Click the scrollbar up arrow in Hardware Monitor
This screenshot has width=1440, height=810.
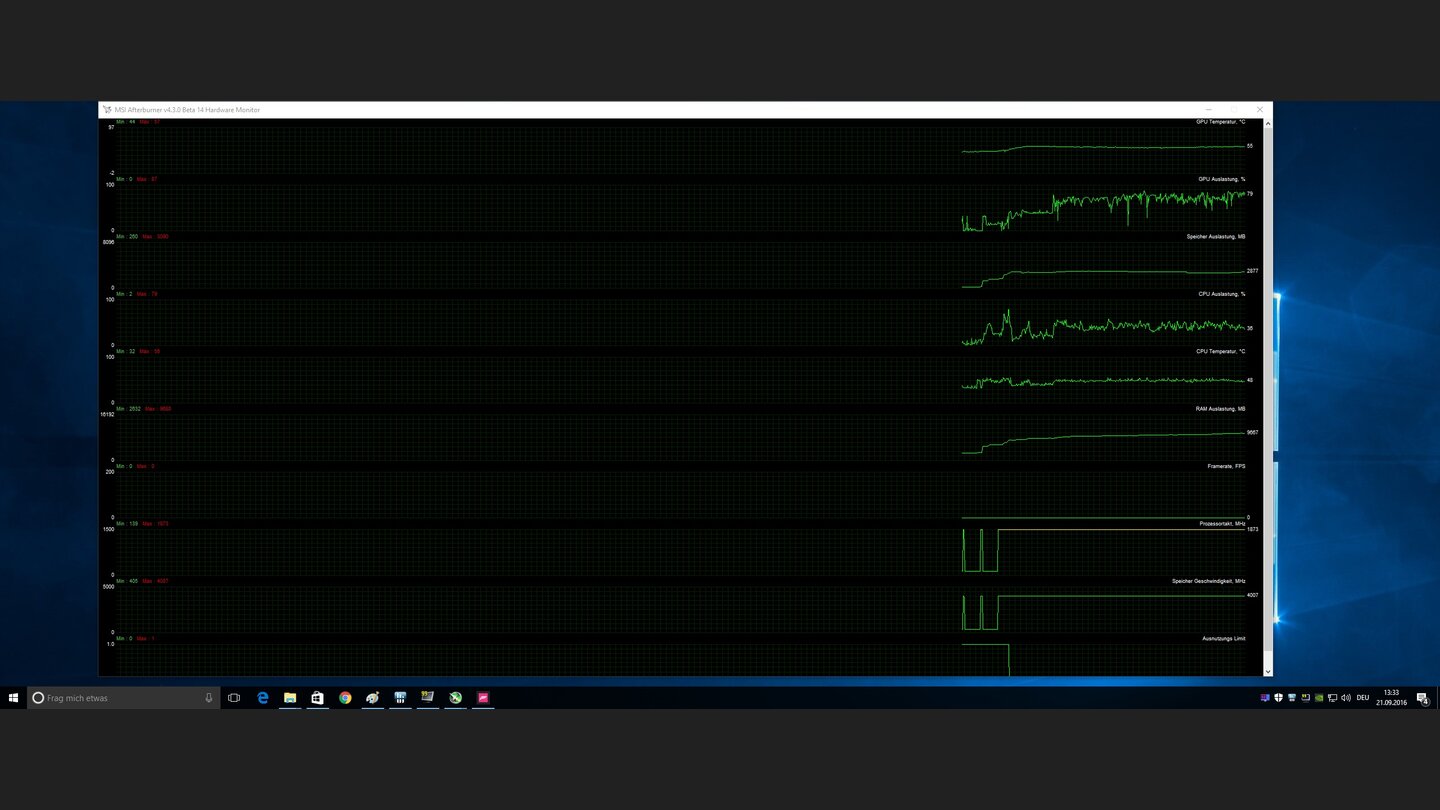point(1268,124)
